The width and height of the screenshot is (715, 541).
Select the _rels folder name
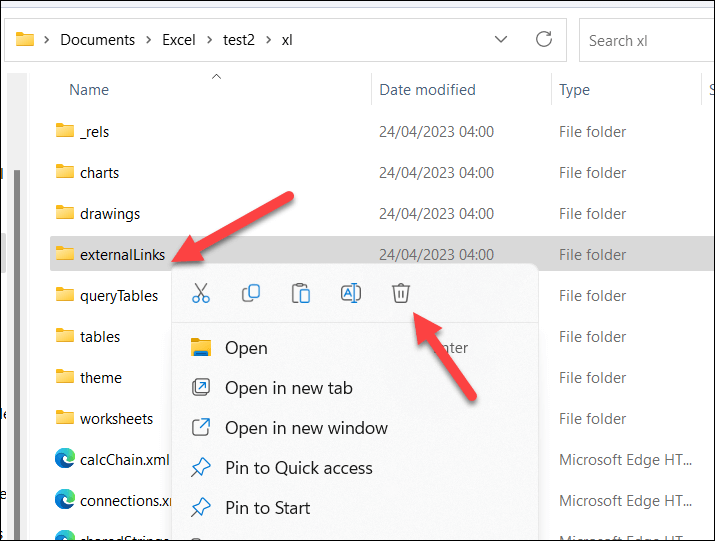(94, 132)
